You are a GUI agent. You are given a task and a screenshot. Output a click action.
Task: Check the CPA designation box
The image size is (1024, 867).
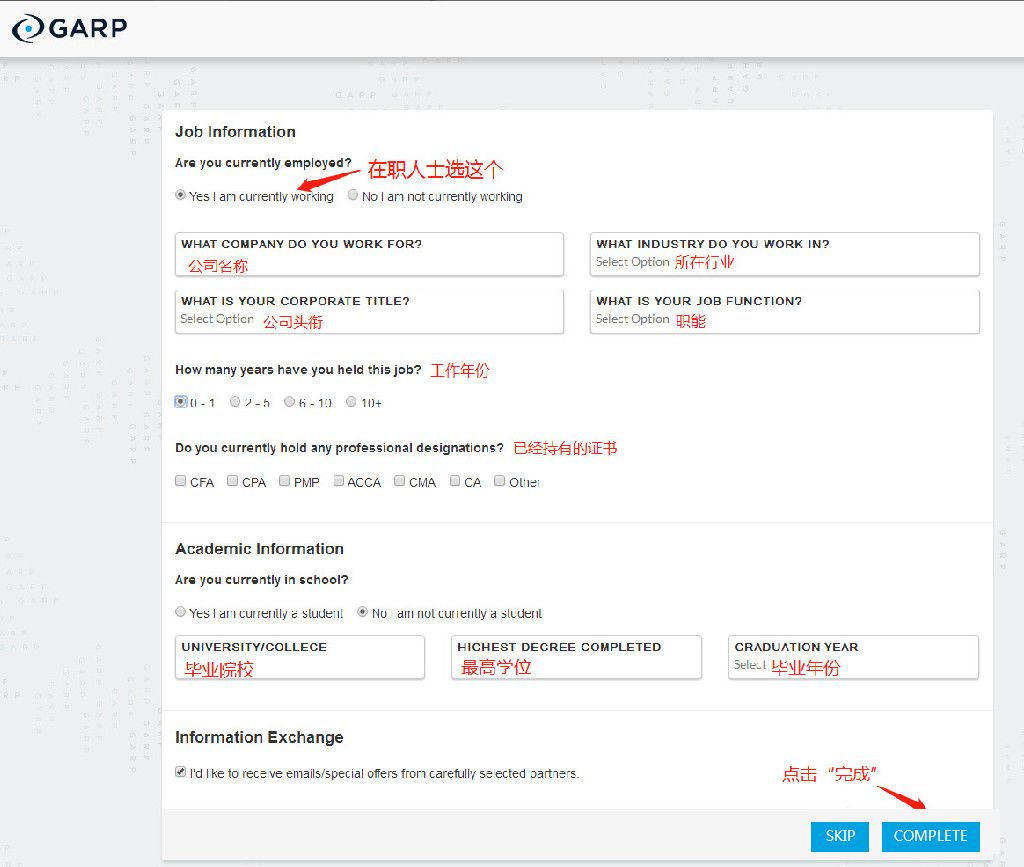pyautogui.click(x=233, y=481)
